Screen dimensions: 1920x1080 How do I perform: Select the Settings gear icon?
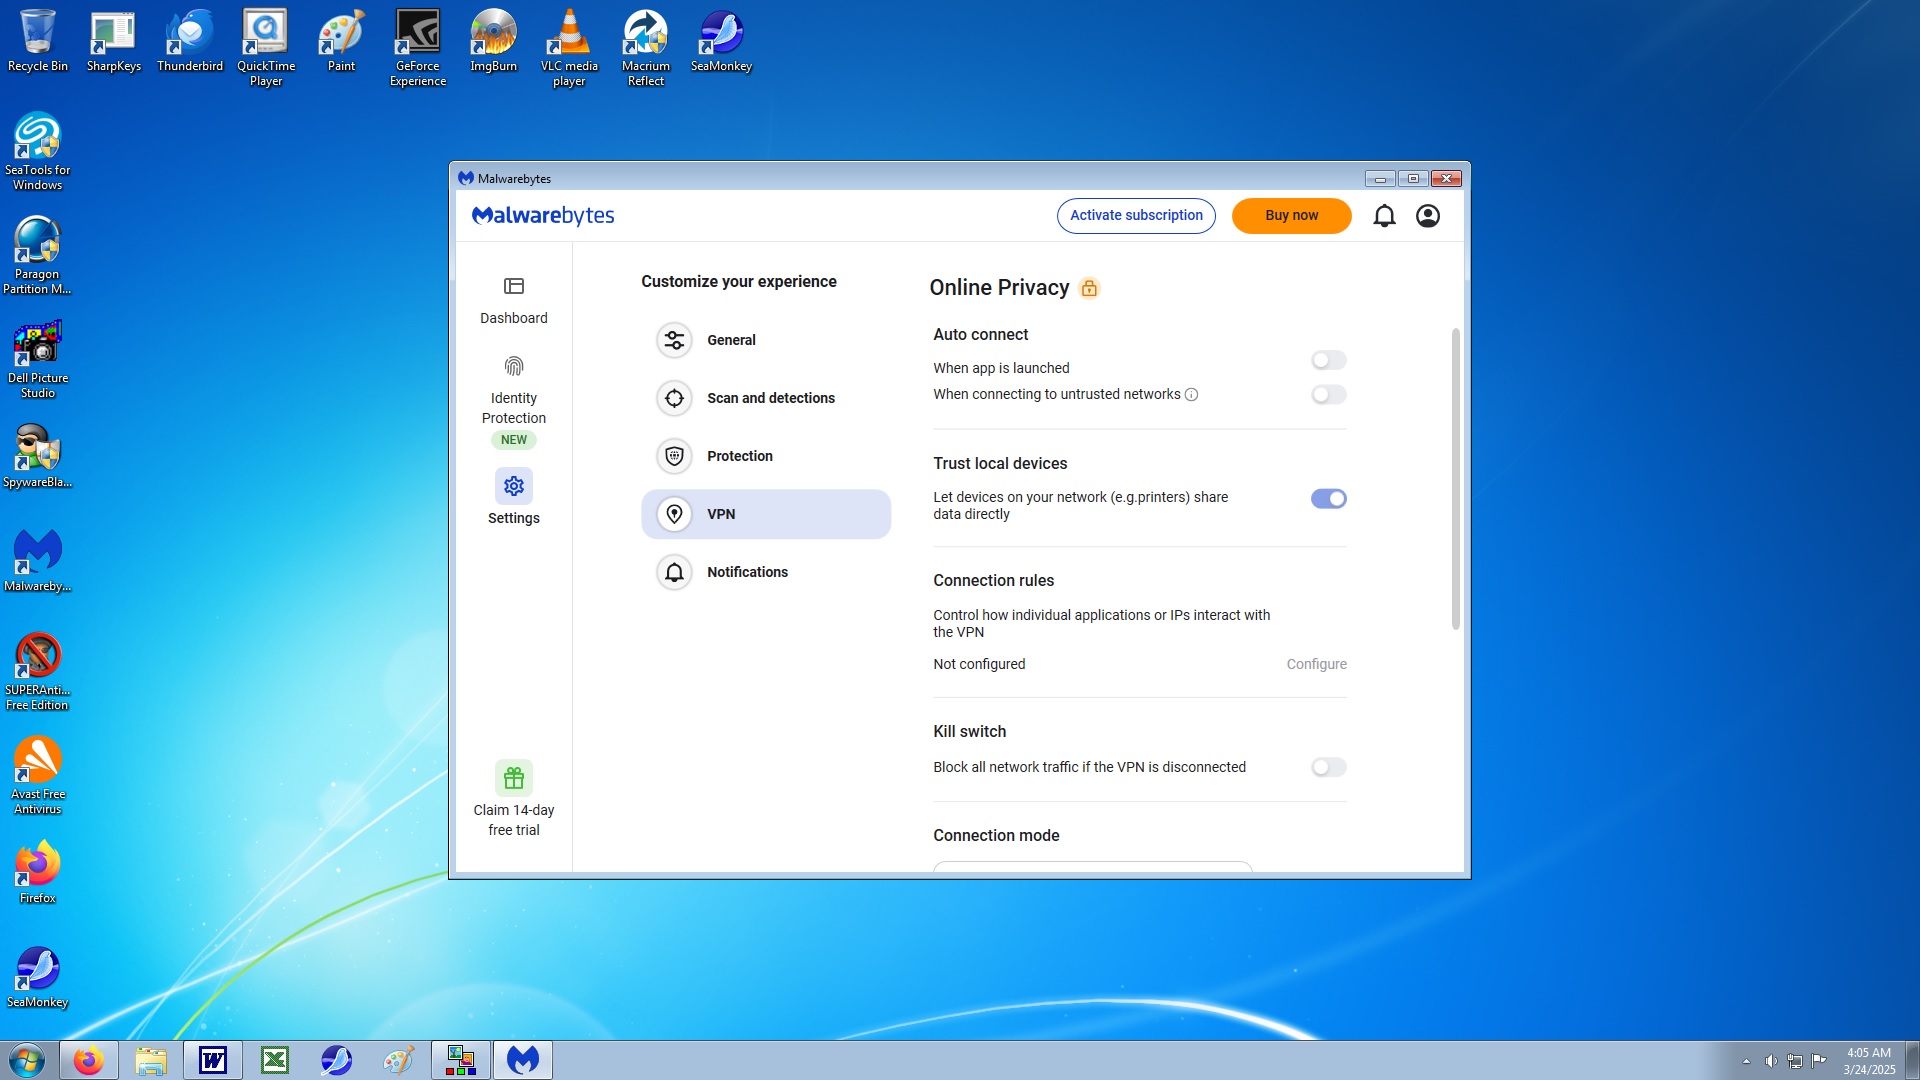(x=513, y=486)
